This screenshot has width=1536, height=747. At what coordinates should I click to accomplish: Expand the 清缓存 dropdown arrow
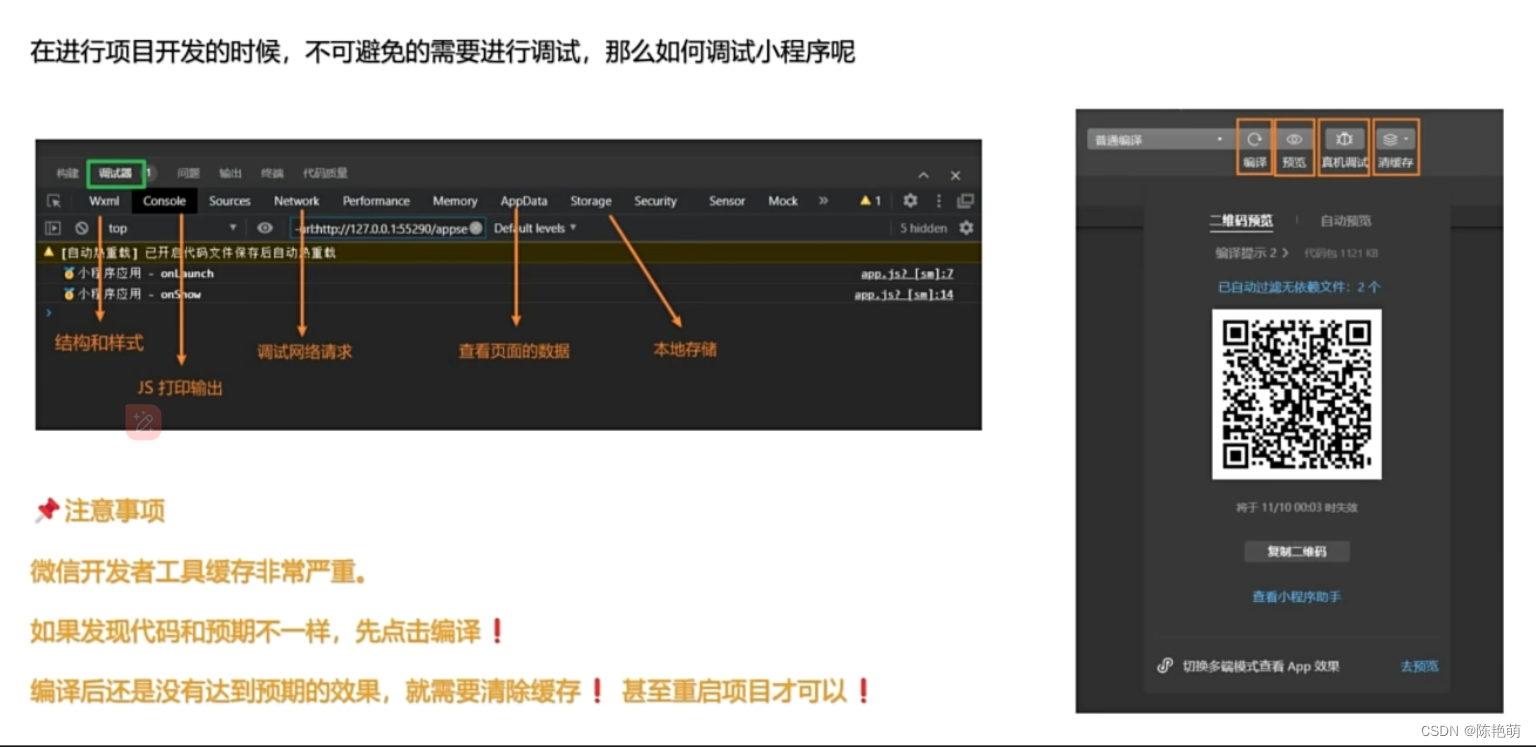coord(1406,139)
